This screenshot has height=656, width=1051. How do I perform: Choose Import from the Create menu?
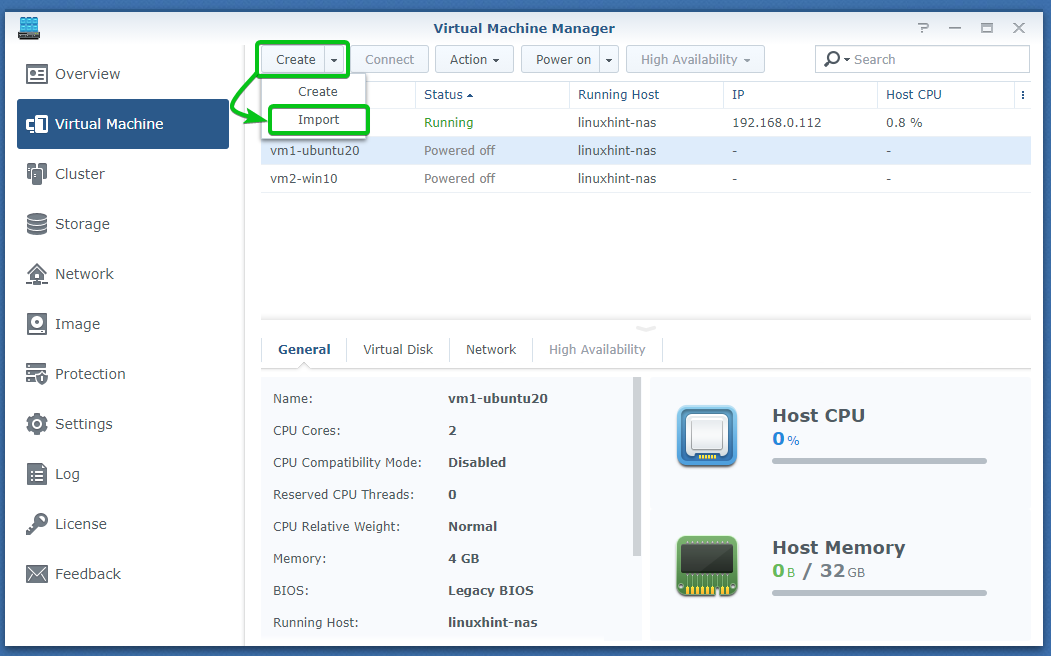[318, 120]
